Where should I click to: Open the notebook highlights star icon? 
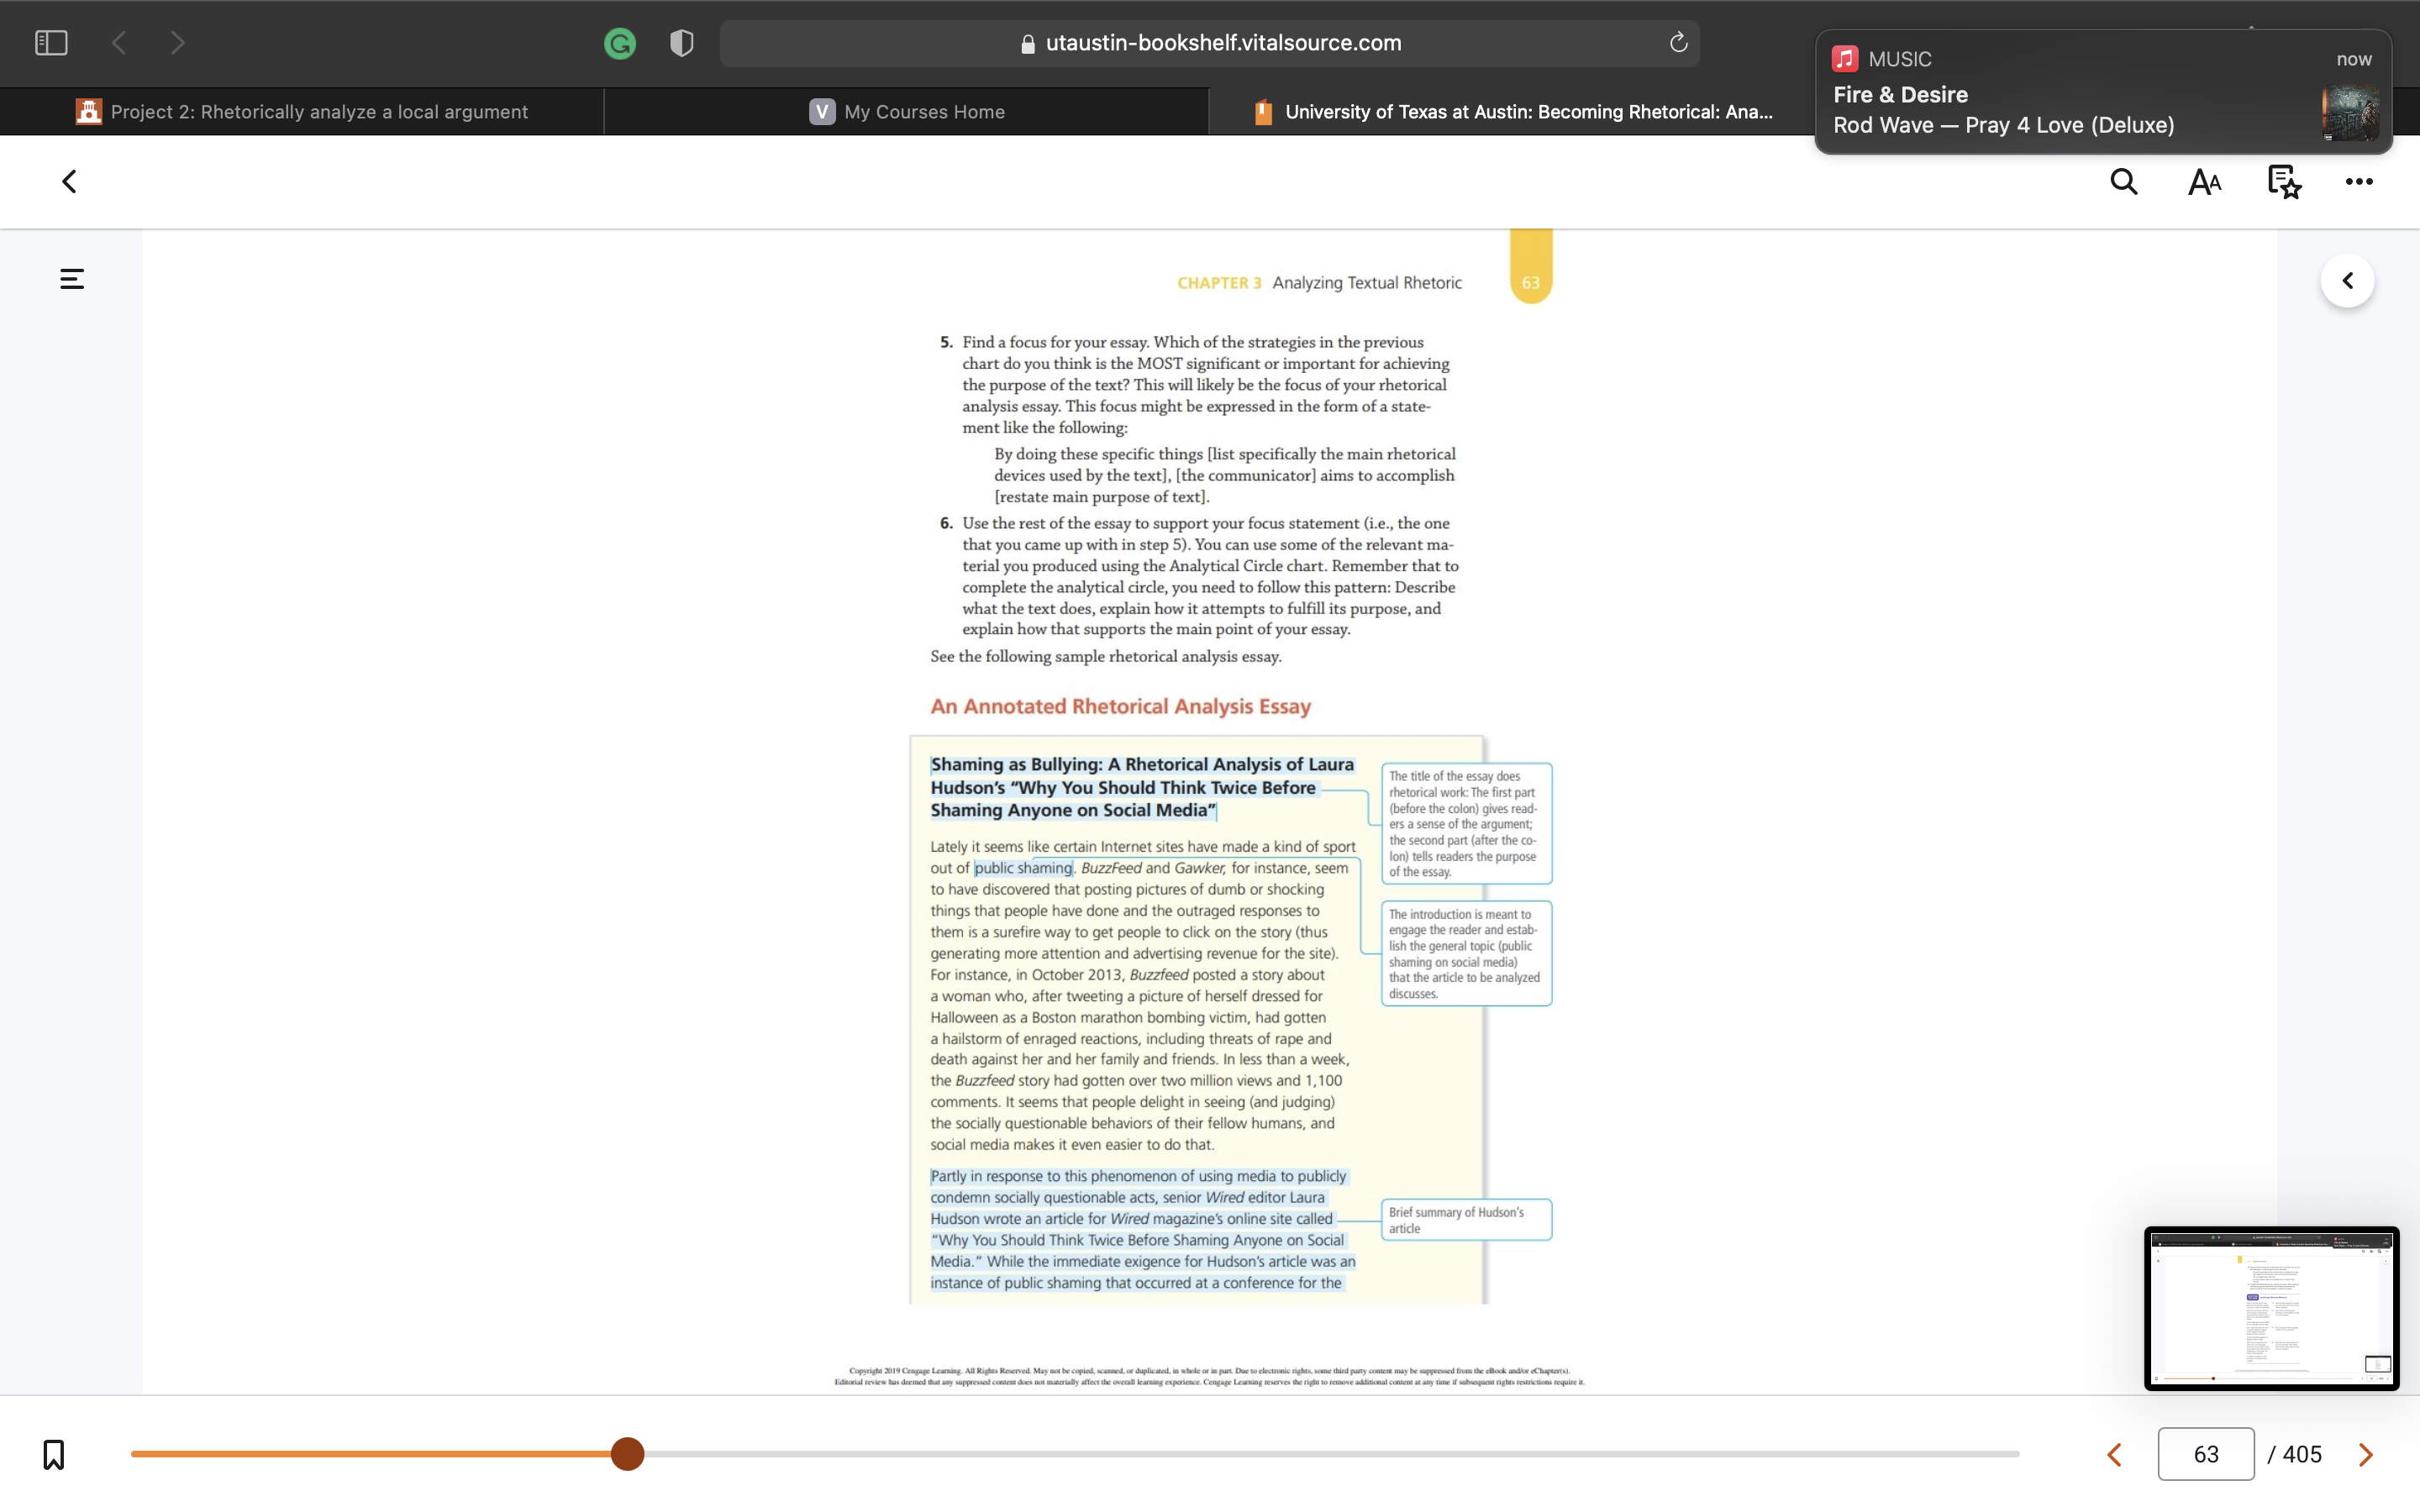pos(2284,182)
